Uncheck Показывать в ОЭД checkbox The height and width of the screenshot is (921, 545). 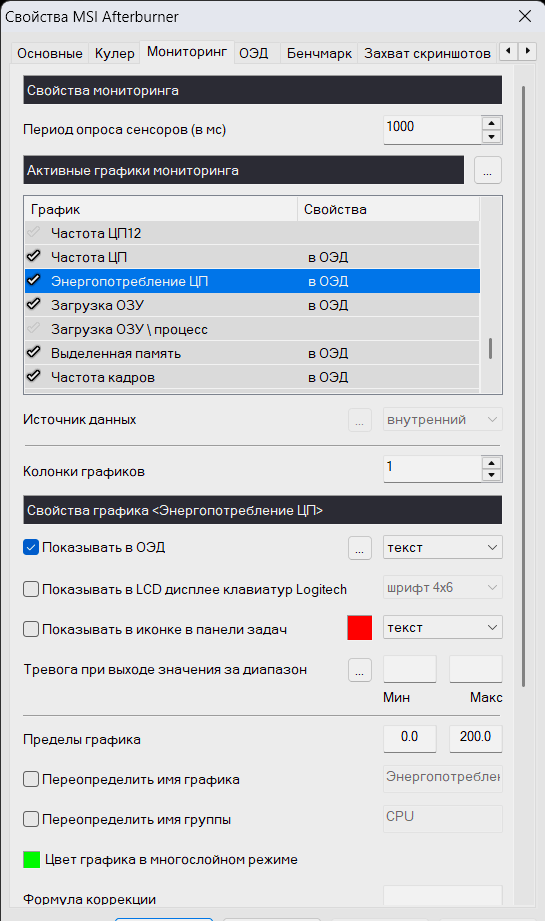pos(31,547)
